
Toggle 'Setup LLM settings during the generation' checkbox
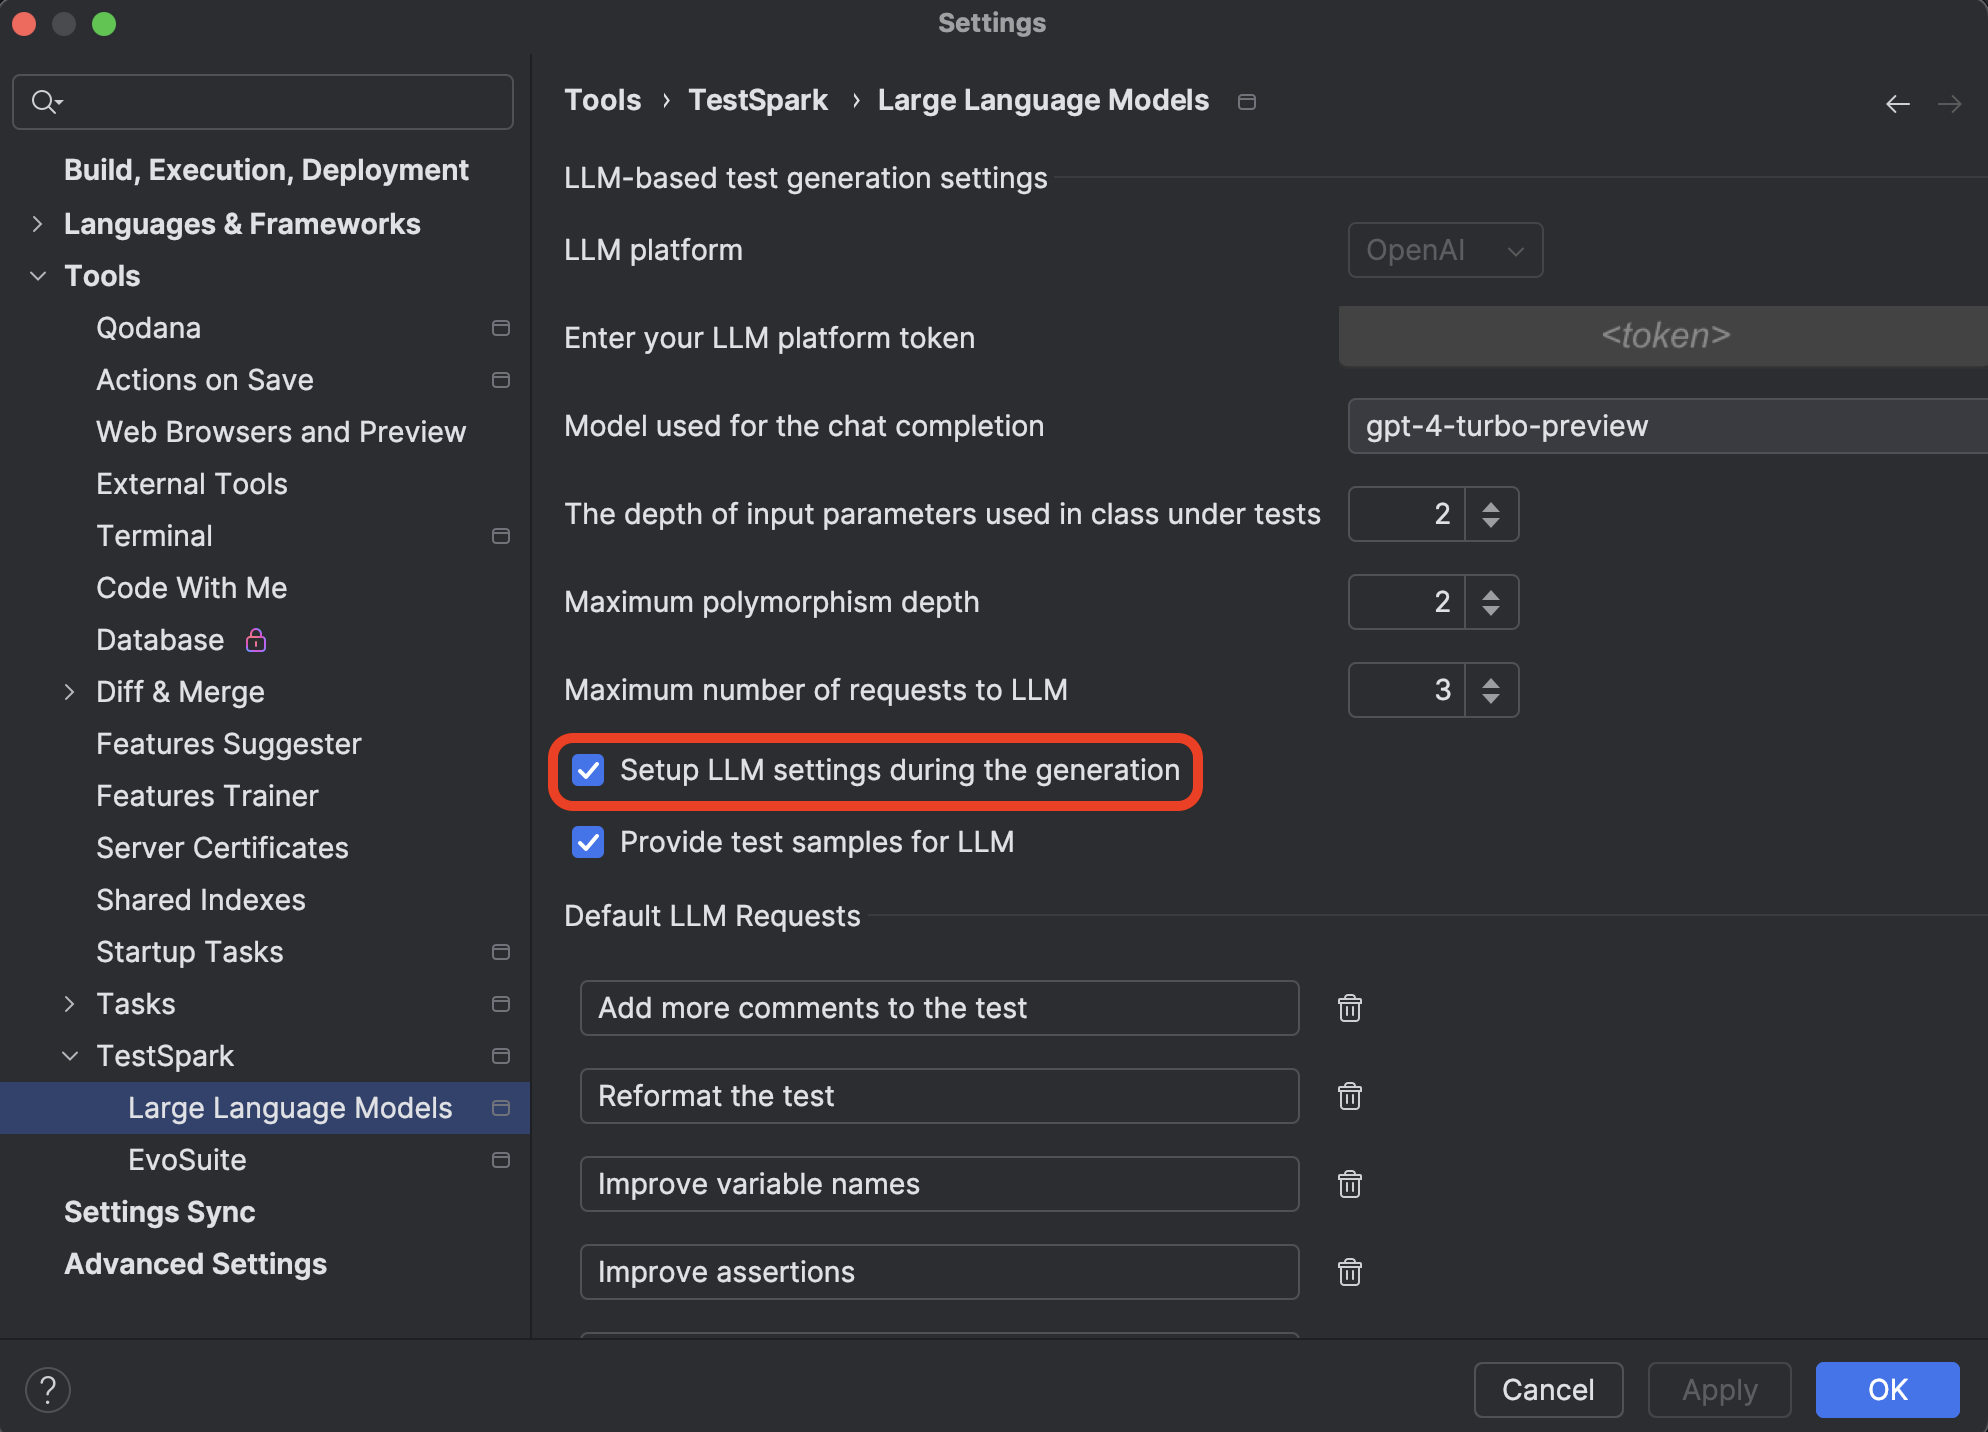click(x=588, y=770)
